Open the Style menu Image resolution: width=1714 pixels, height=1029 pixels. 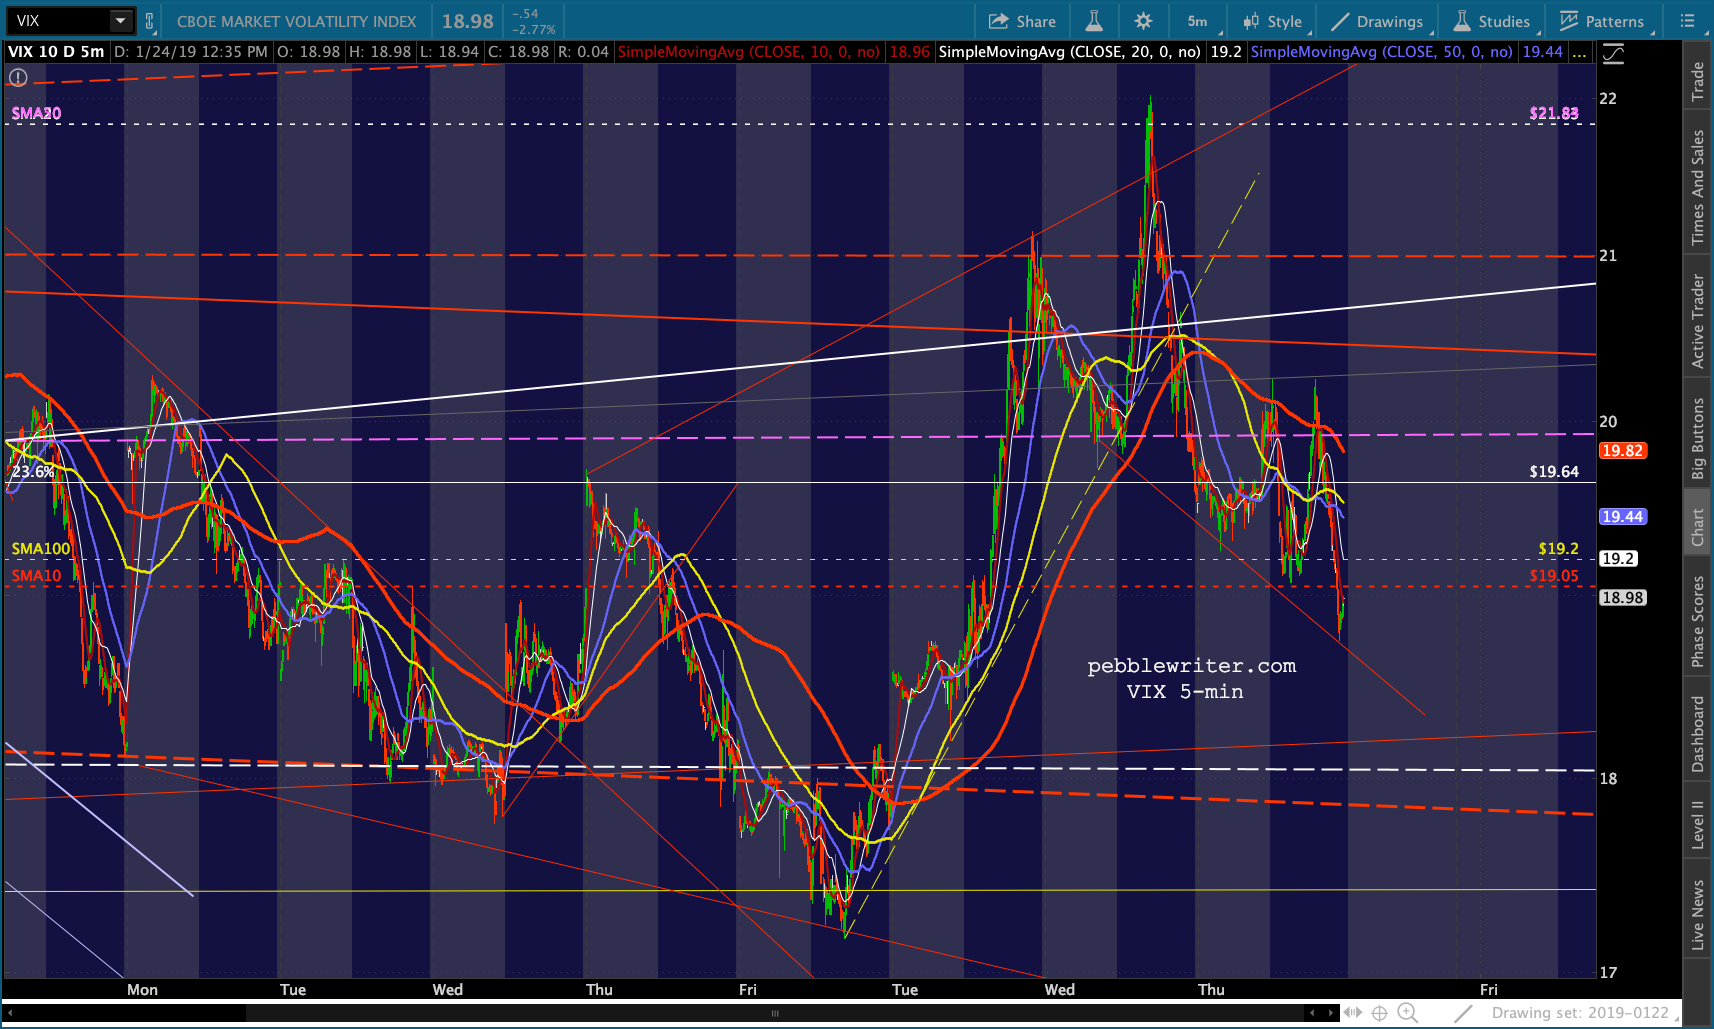click(1272, 21)
